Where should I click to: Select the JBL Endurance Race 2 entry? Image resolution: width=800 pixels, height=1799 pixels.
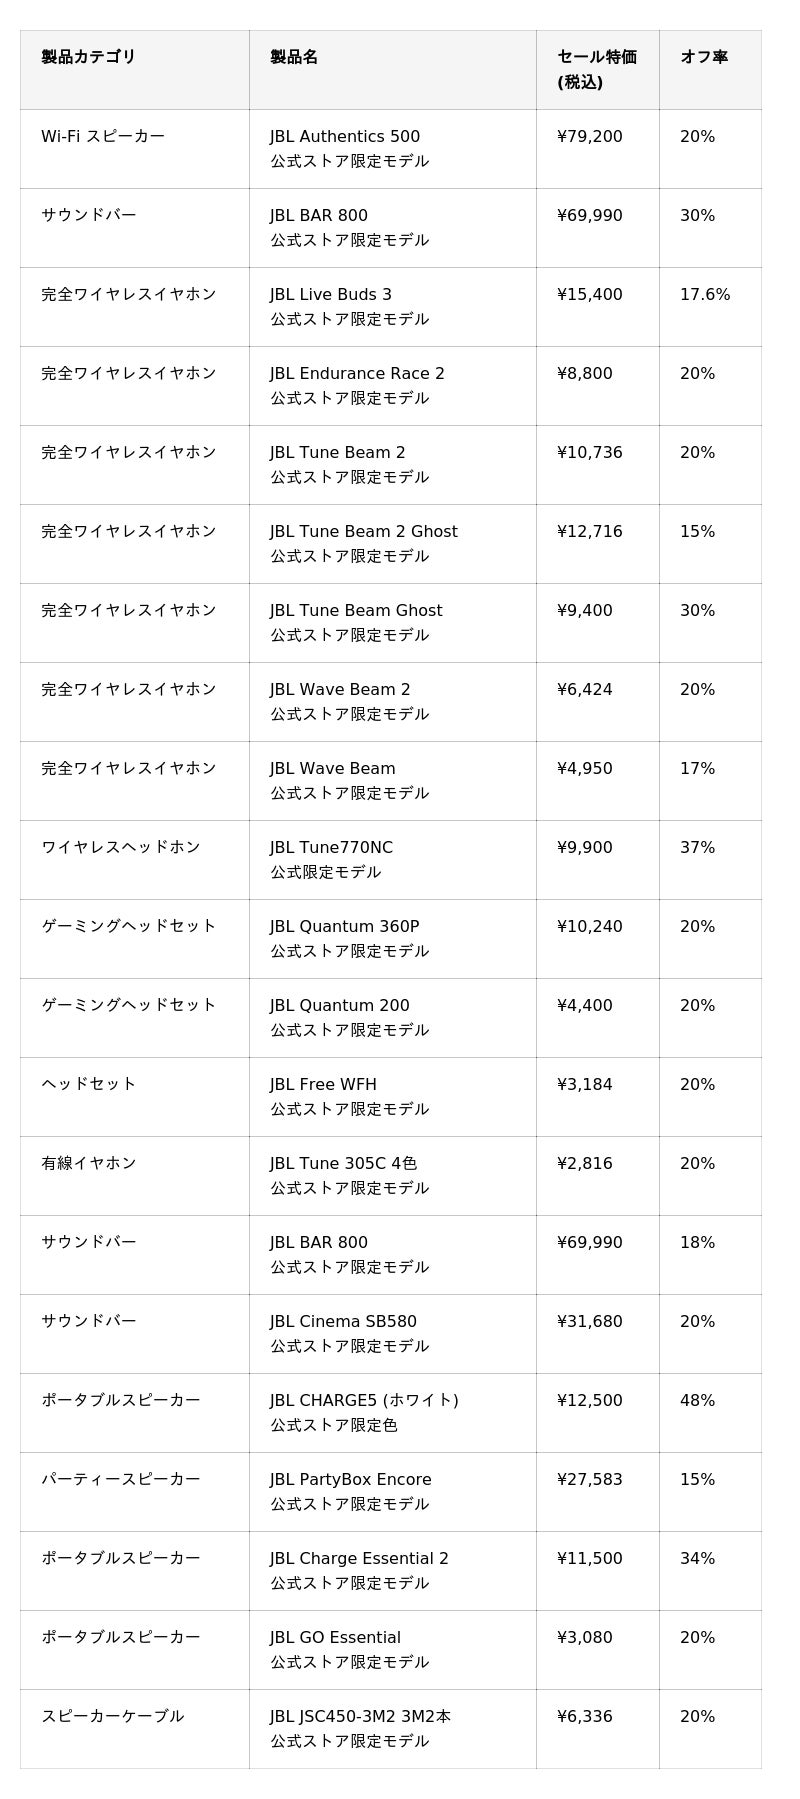point(357,374)
